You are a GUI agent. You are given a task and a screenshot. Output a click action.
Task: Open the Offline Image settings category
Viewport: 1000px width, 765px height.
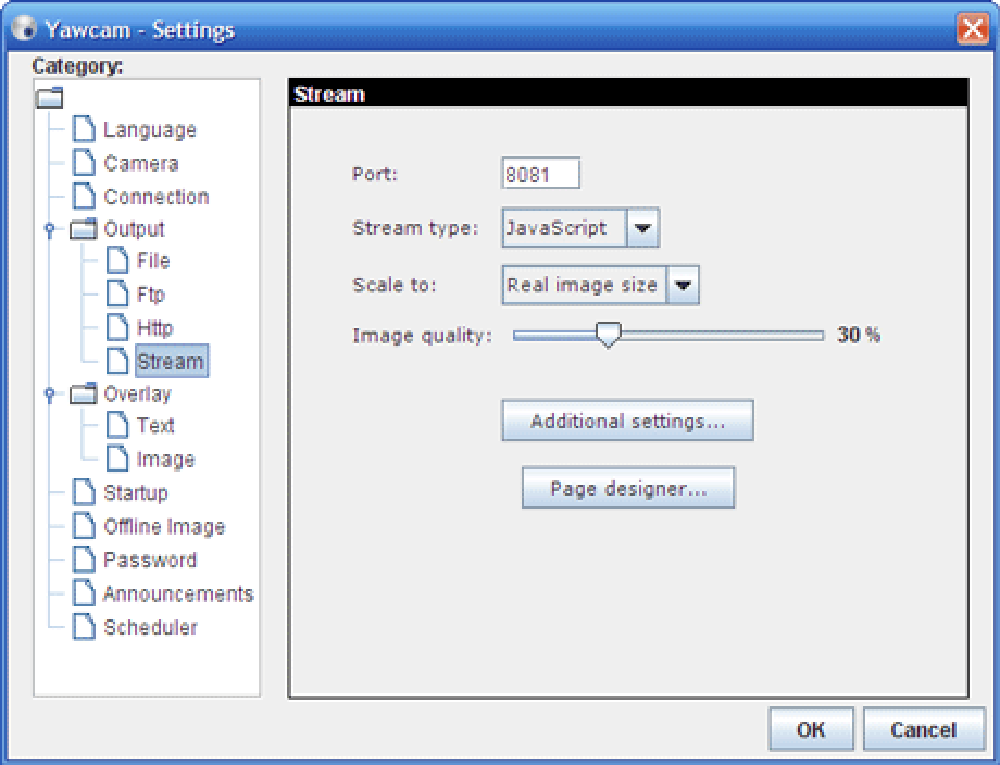(164, 527)
